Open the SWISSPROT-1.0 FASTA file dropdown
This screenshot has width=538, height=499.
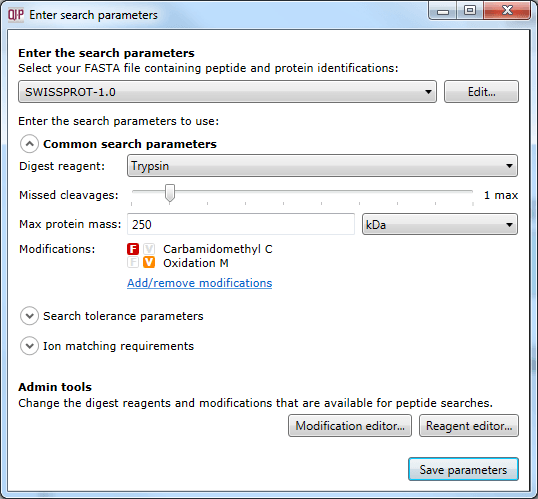coord(227,92)
